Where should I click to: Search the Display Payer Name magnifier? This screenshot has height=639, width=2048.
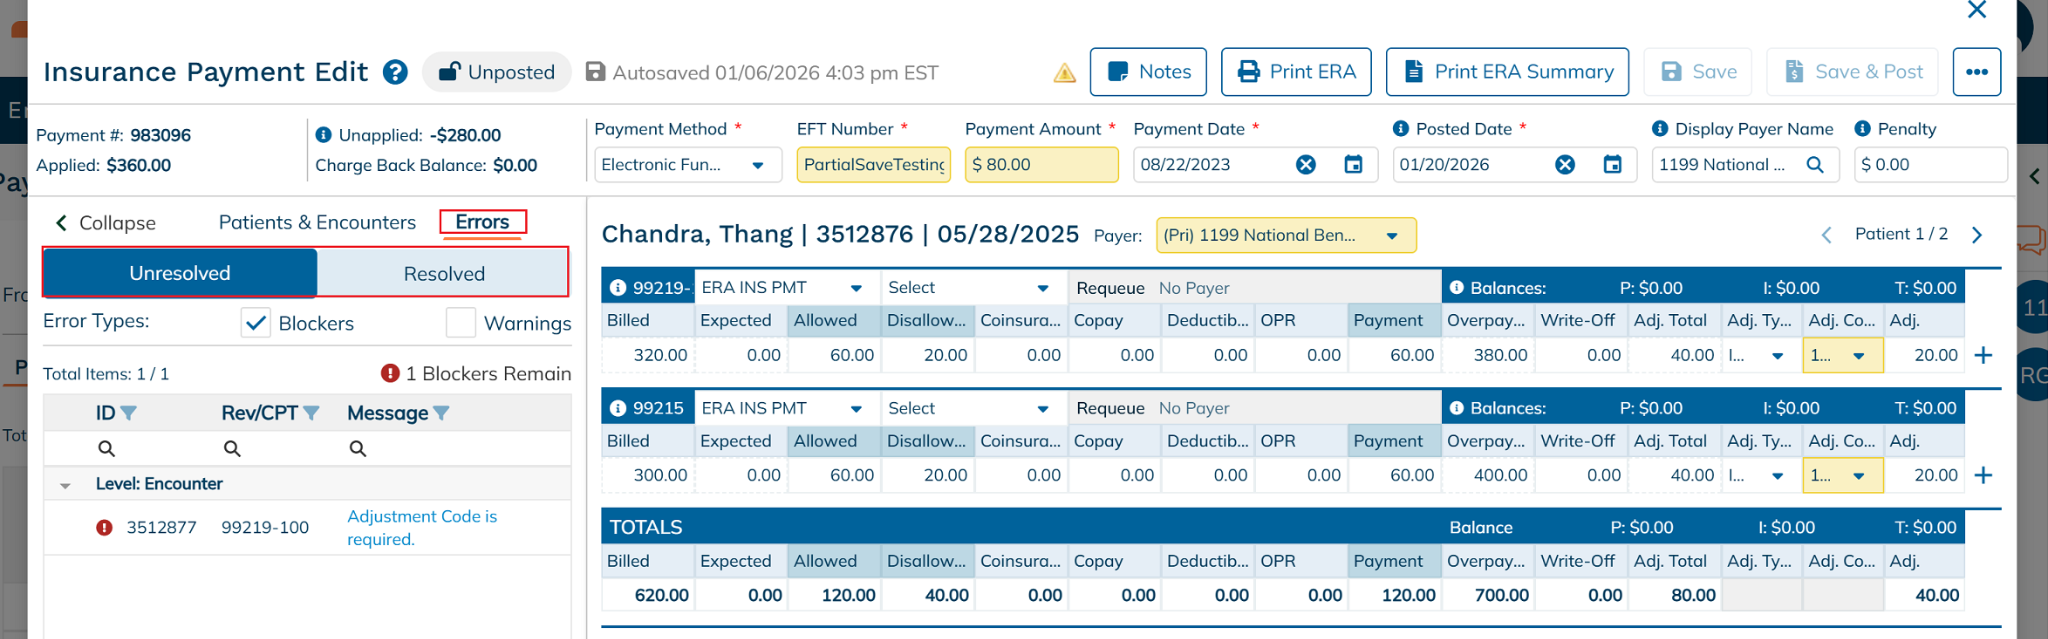click(x=1815, y=165)
